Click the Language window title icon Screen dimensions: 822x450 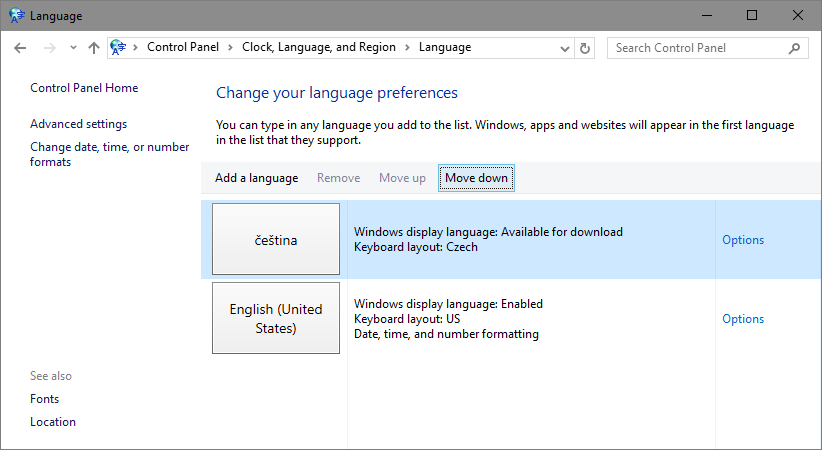(x=16, y=15)
